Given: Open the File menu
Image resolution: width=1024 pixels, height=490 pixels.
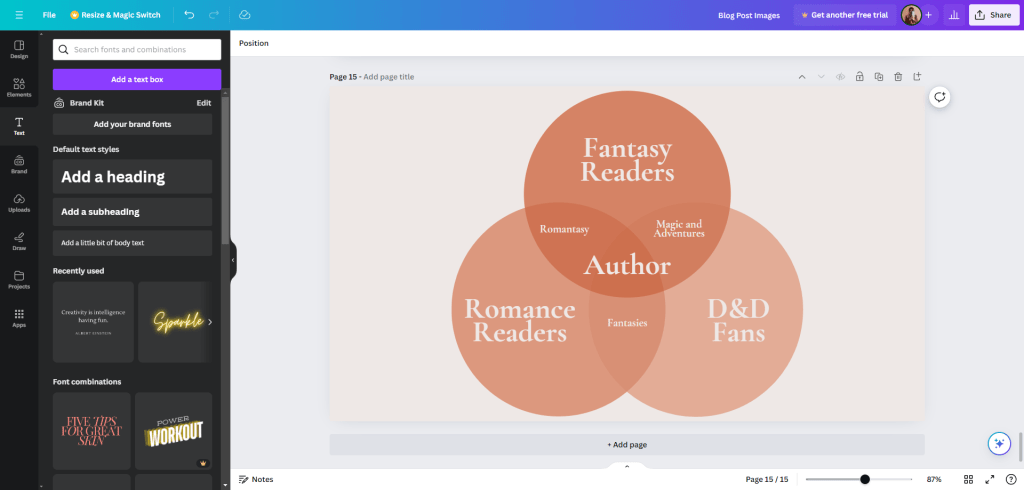Looking at the screenshot, I should (x=49, y=15).
